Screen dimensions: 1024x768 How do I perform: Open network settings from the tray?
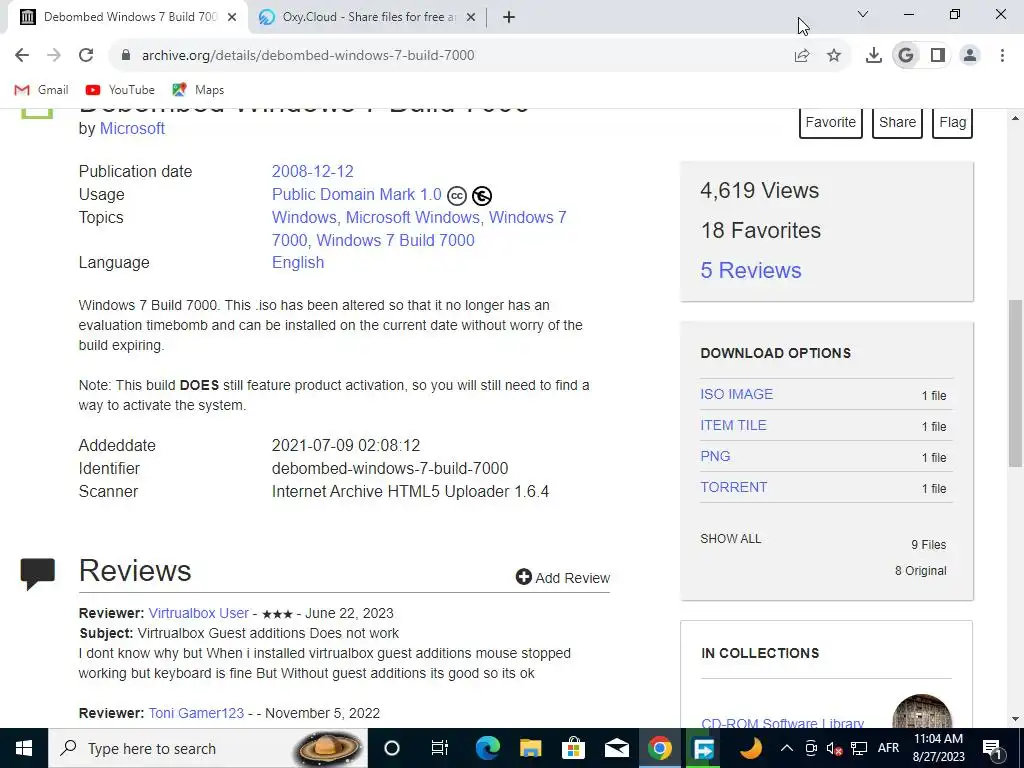pos(859,748)
